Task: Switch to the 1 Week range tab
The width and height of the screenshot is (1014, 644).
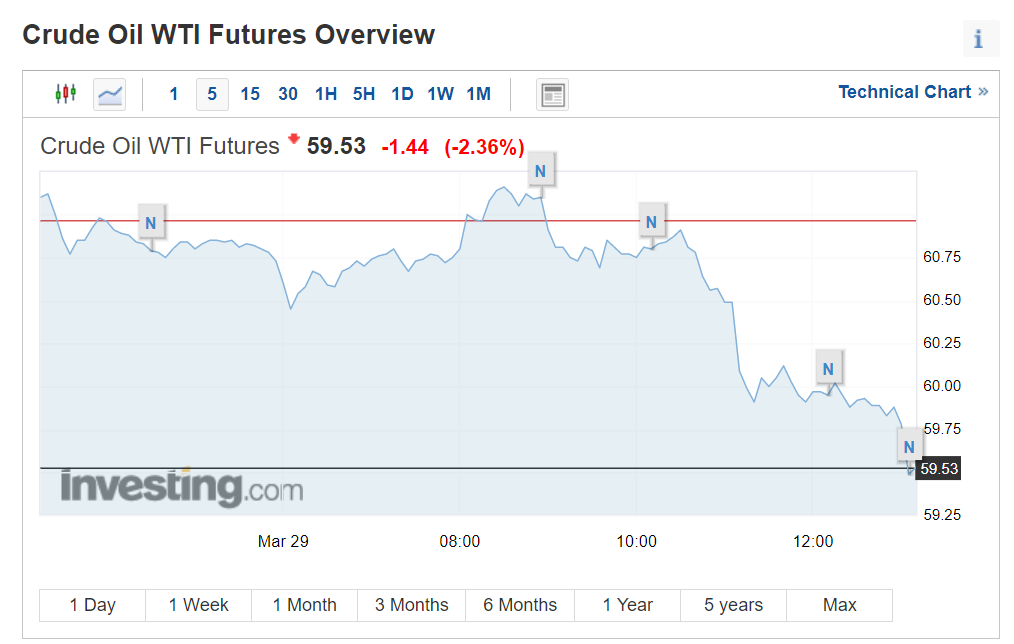Action: (198, 605)
